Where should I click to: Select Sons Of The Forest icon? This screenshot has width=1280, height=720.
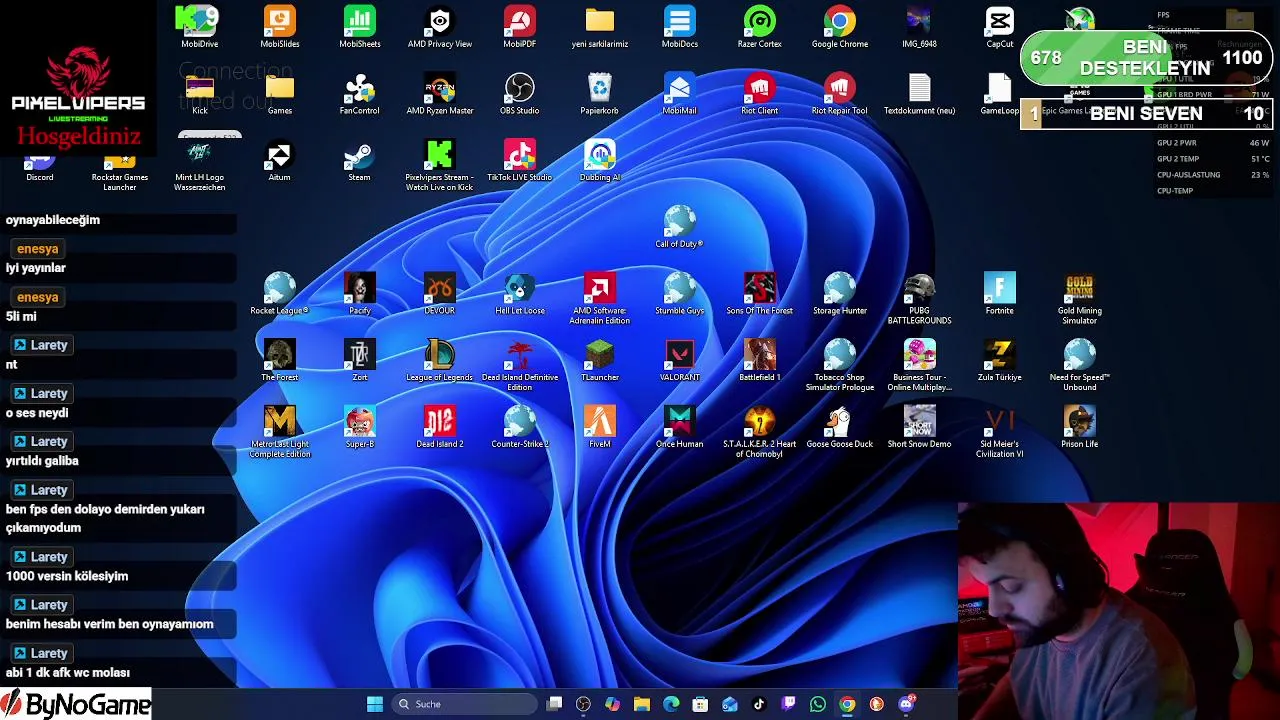760,294
